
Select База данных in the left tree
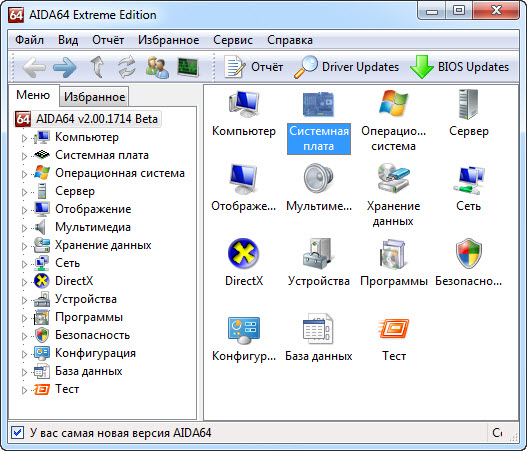click(x=89, y=371)
